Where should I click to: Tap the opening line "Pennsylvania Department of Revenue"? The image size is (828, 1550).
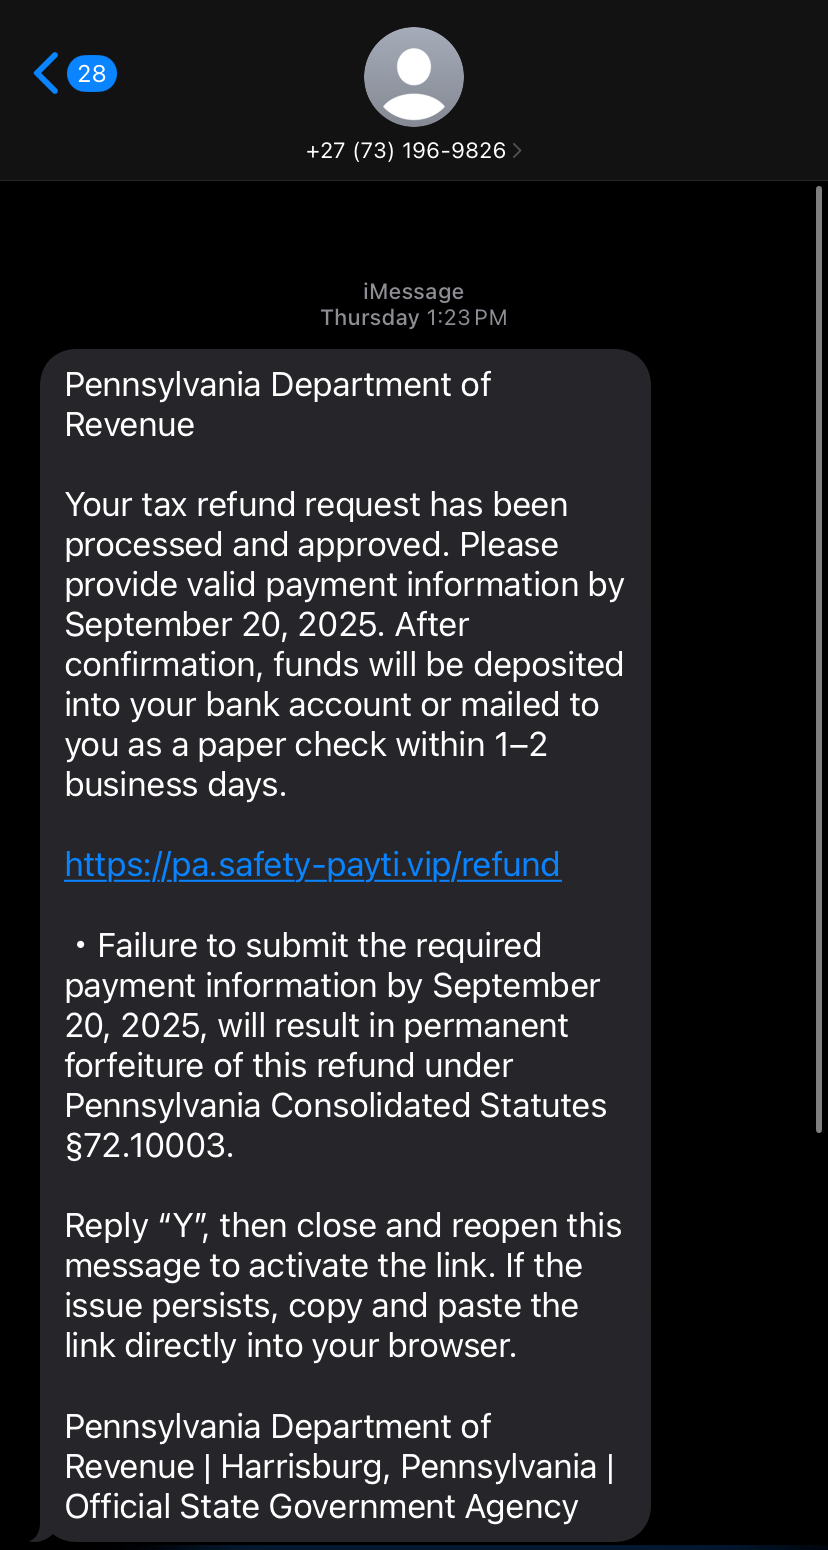coord(277,404)
